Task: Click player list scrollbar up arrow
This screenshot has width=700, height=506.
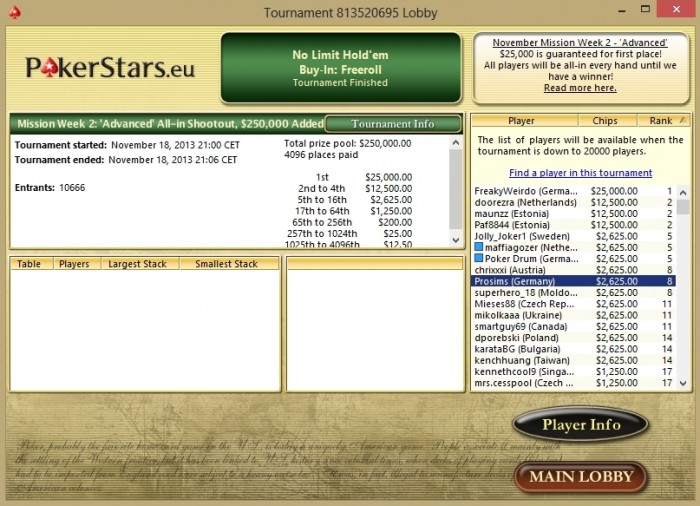Action: point(683,193)
